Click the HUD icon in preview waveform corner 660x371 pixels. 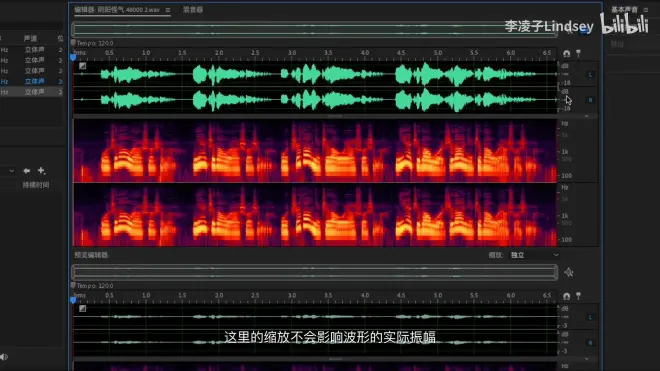click(x=82, y=309)
